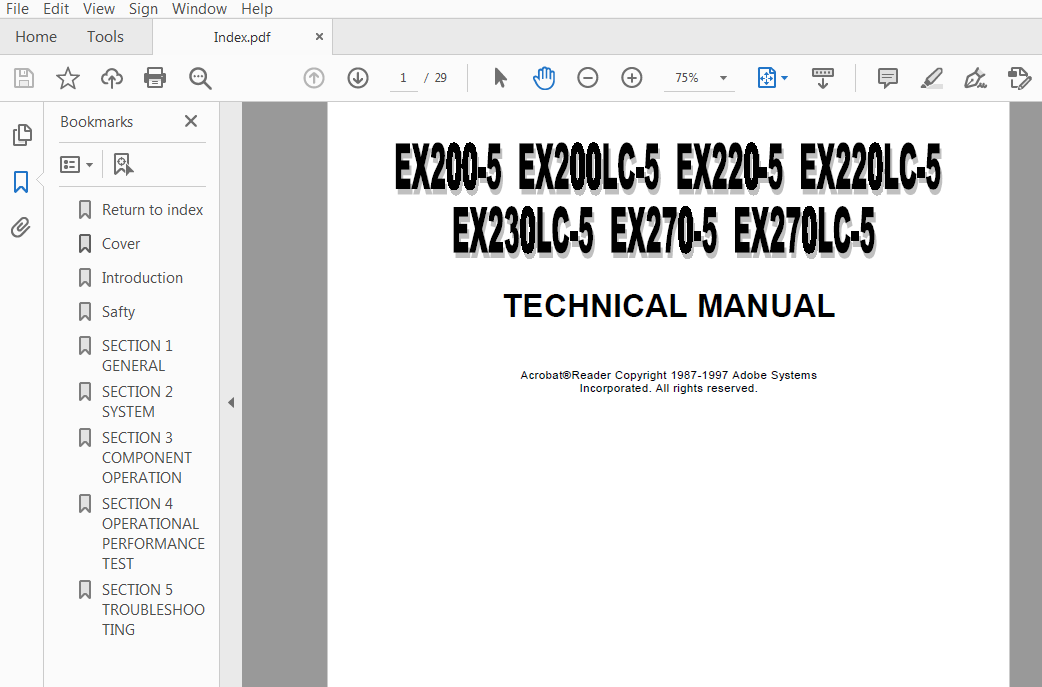Open the Window menu
This screenshot has width=1042, height=687.
pos(199,9)
